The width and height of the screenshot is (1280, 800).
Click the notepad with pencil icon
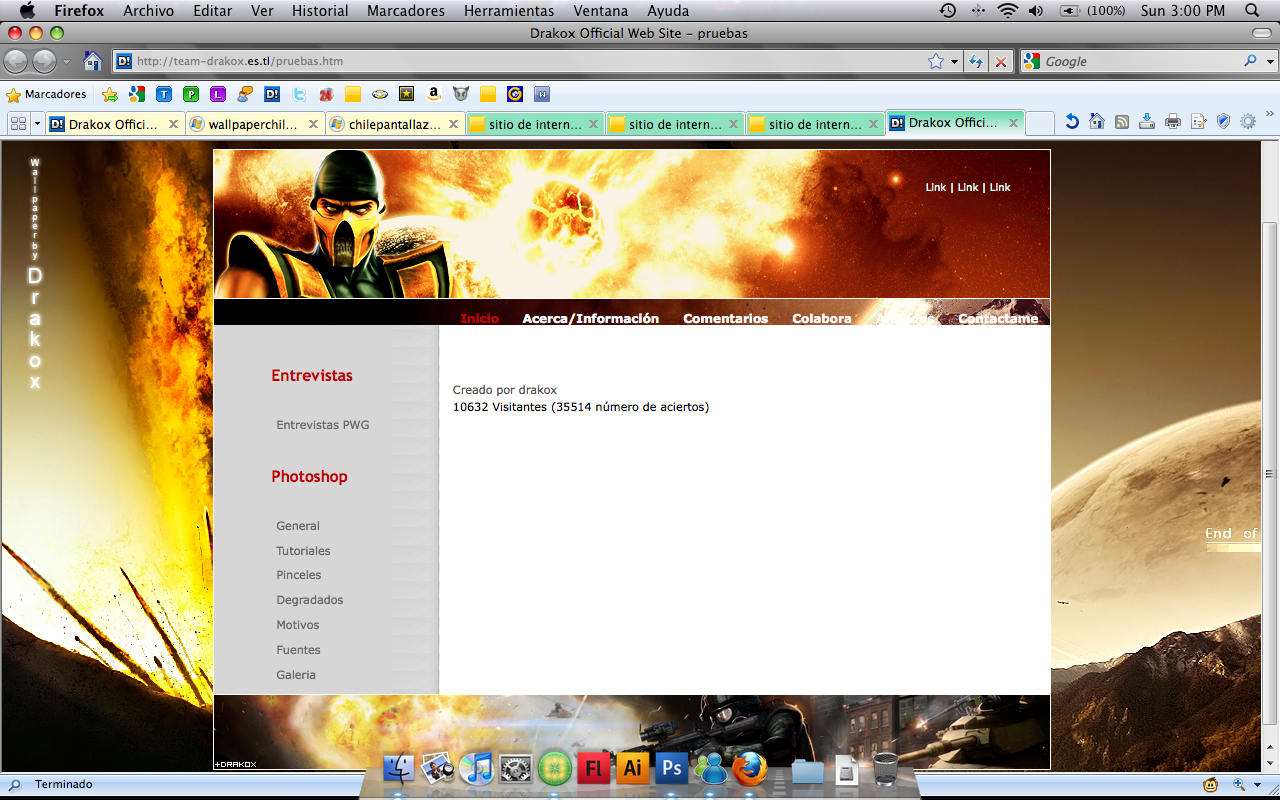click(x=1198, y=122)
